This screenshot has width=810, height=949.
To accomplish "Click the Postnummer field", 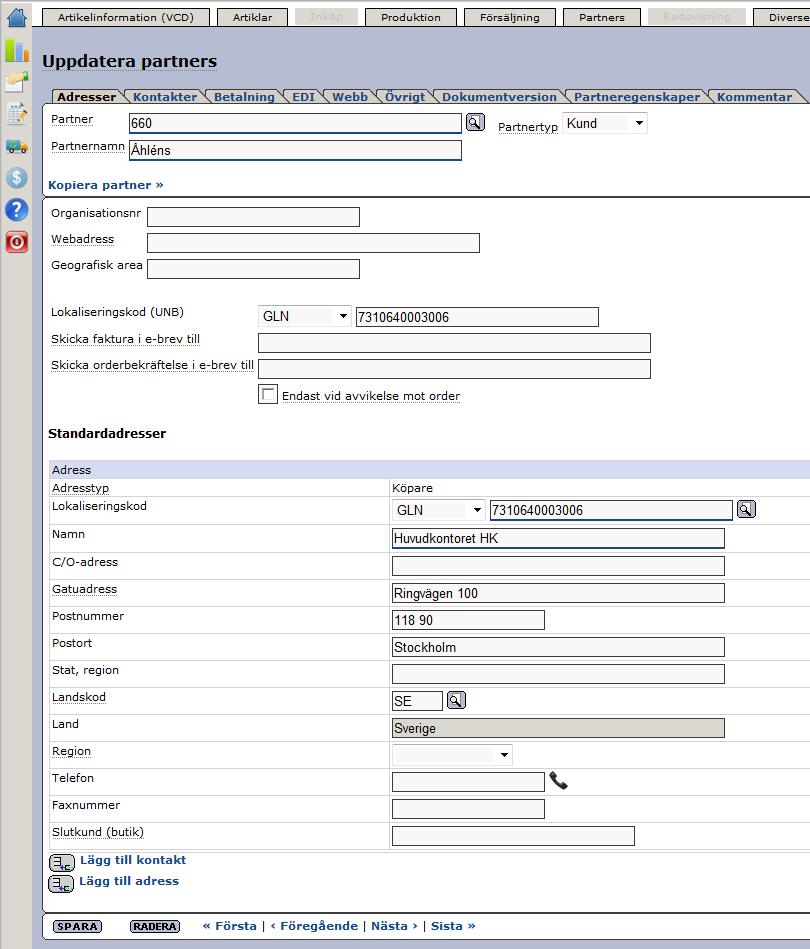I will (x=469, y=620).
